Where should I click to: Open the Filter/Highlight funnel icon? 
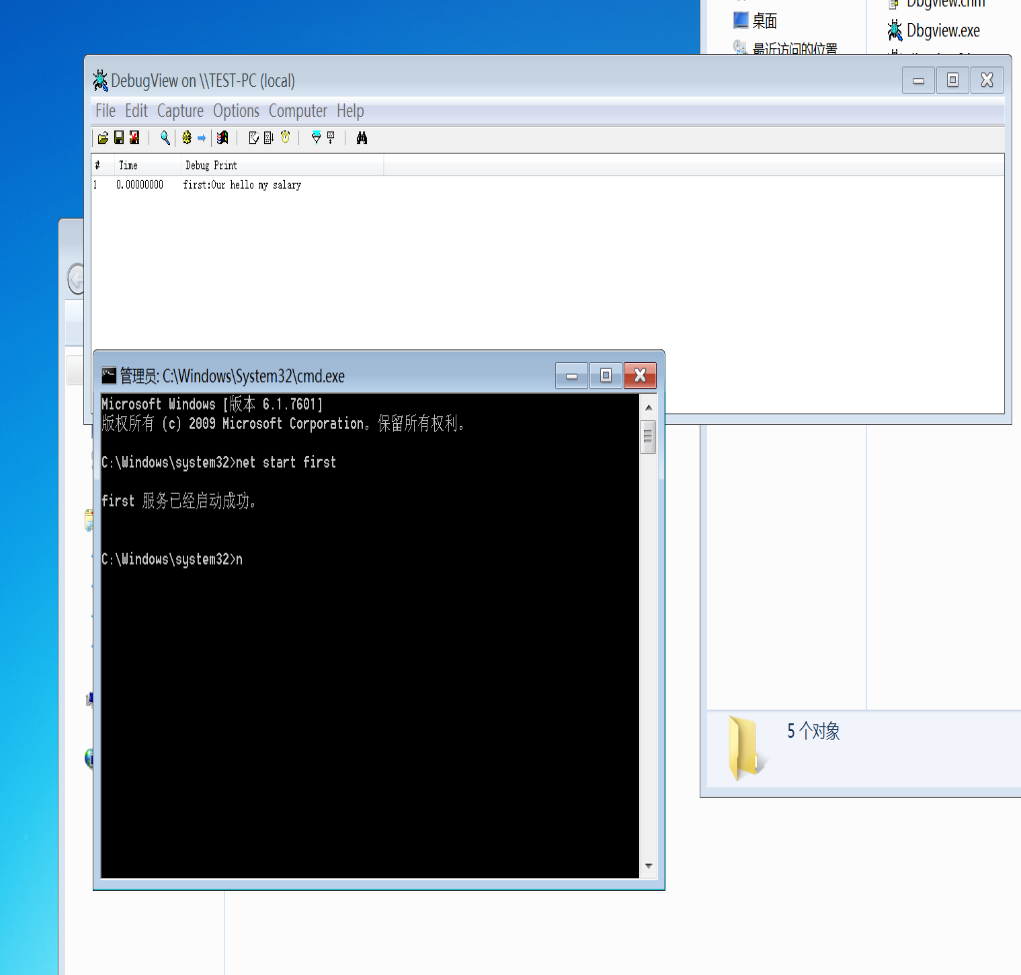point(316,137)
